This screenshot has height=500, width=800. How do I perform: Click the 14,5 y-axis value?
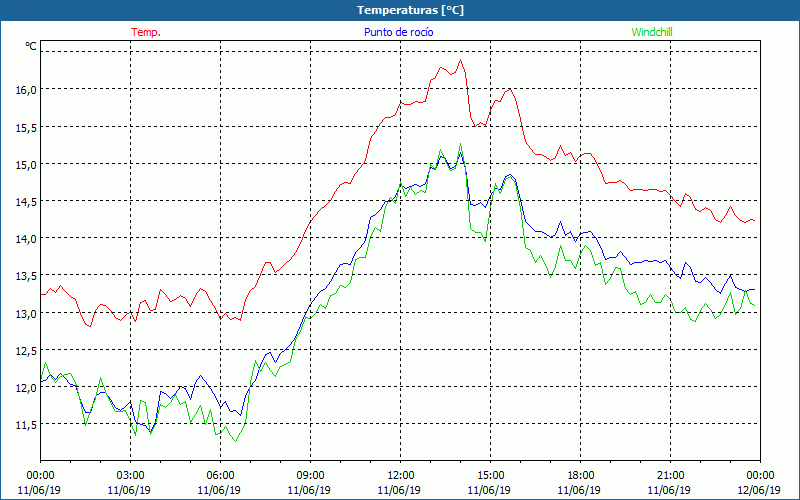[27, 201]
